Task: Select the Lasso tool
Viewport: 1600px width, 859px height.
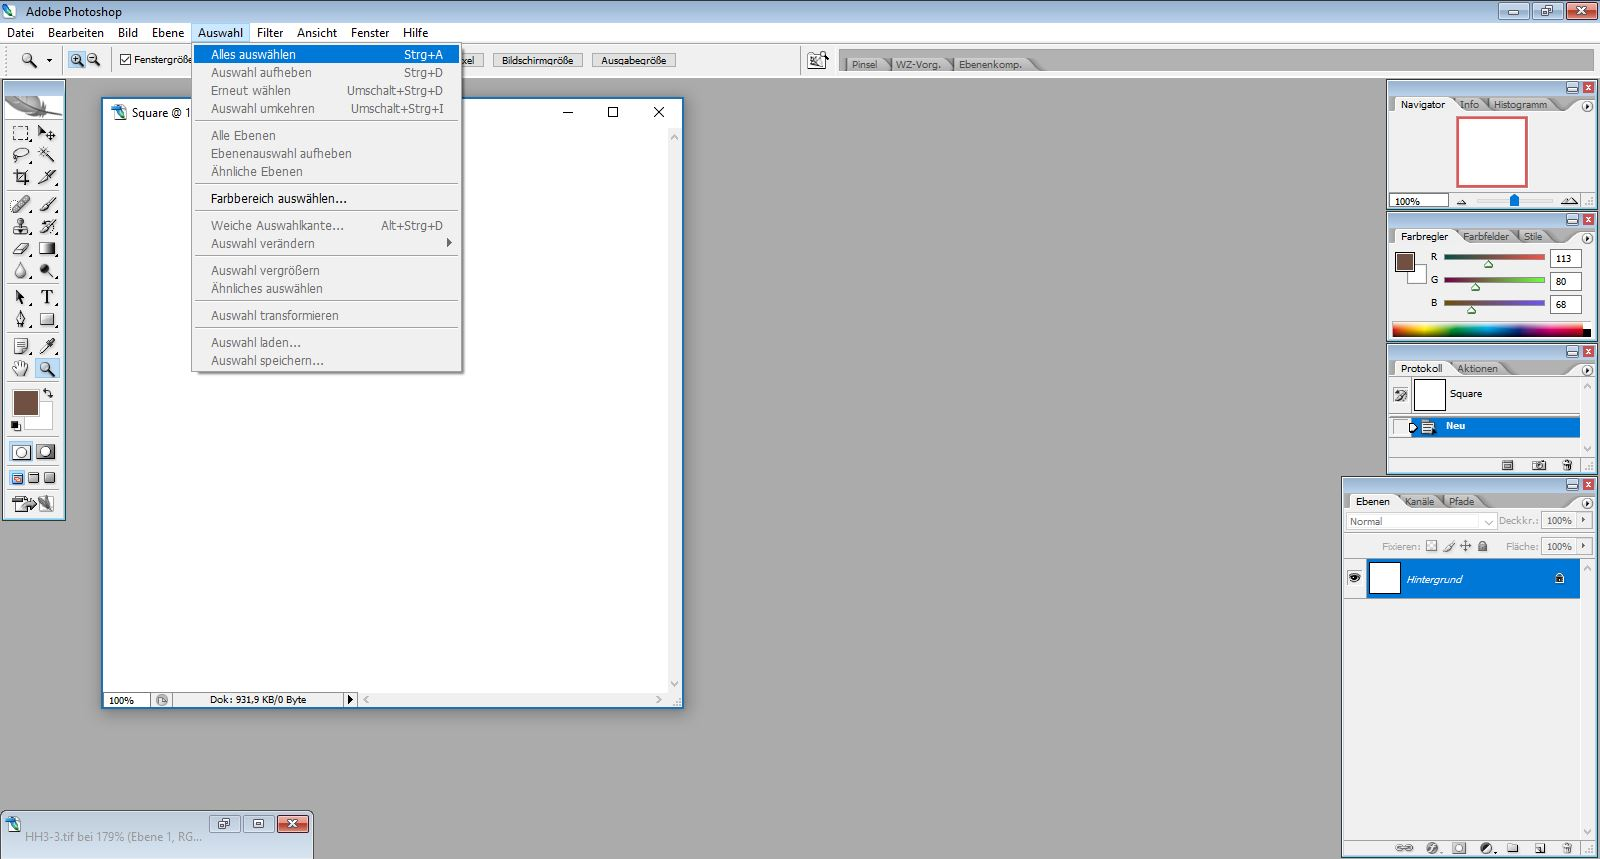Action: [21, 155]
